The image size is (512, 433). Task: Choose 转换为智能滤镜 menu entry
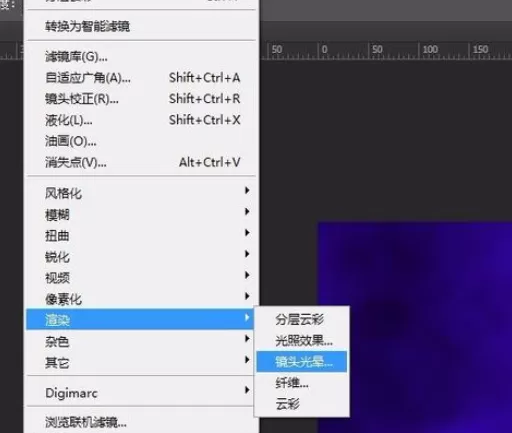(141, 26)
